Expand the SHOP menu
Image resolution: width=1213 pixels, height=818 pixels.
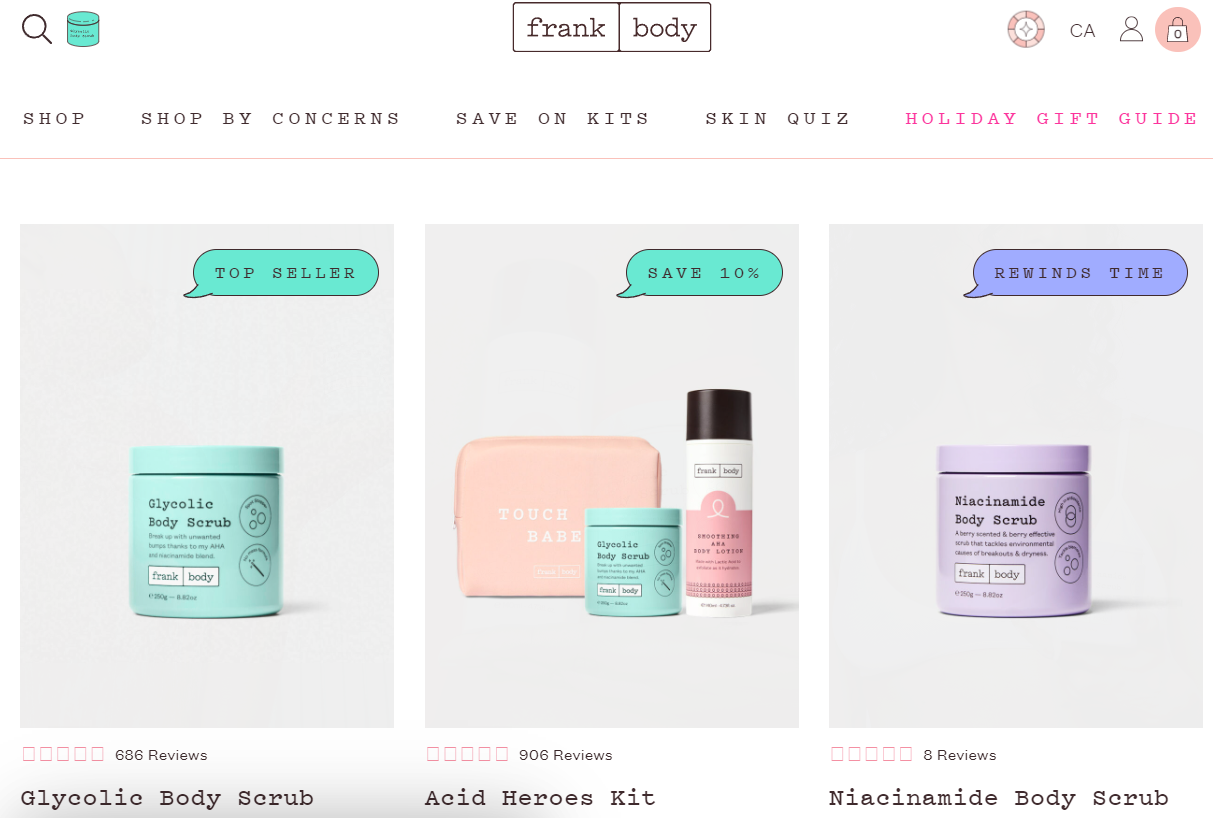coord(55,118)
